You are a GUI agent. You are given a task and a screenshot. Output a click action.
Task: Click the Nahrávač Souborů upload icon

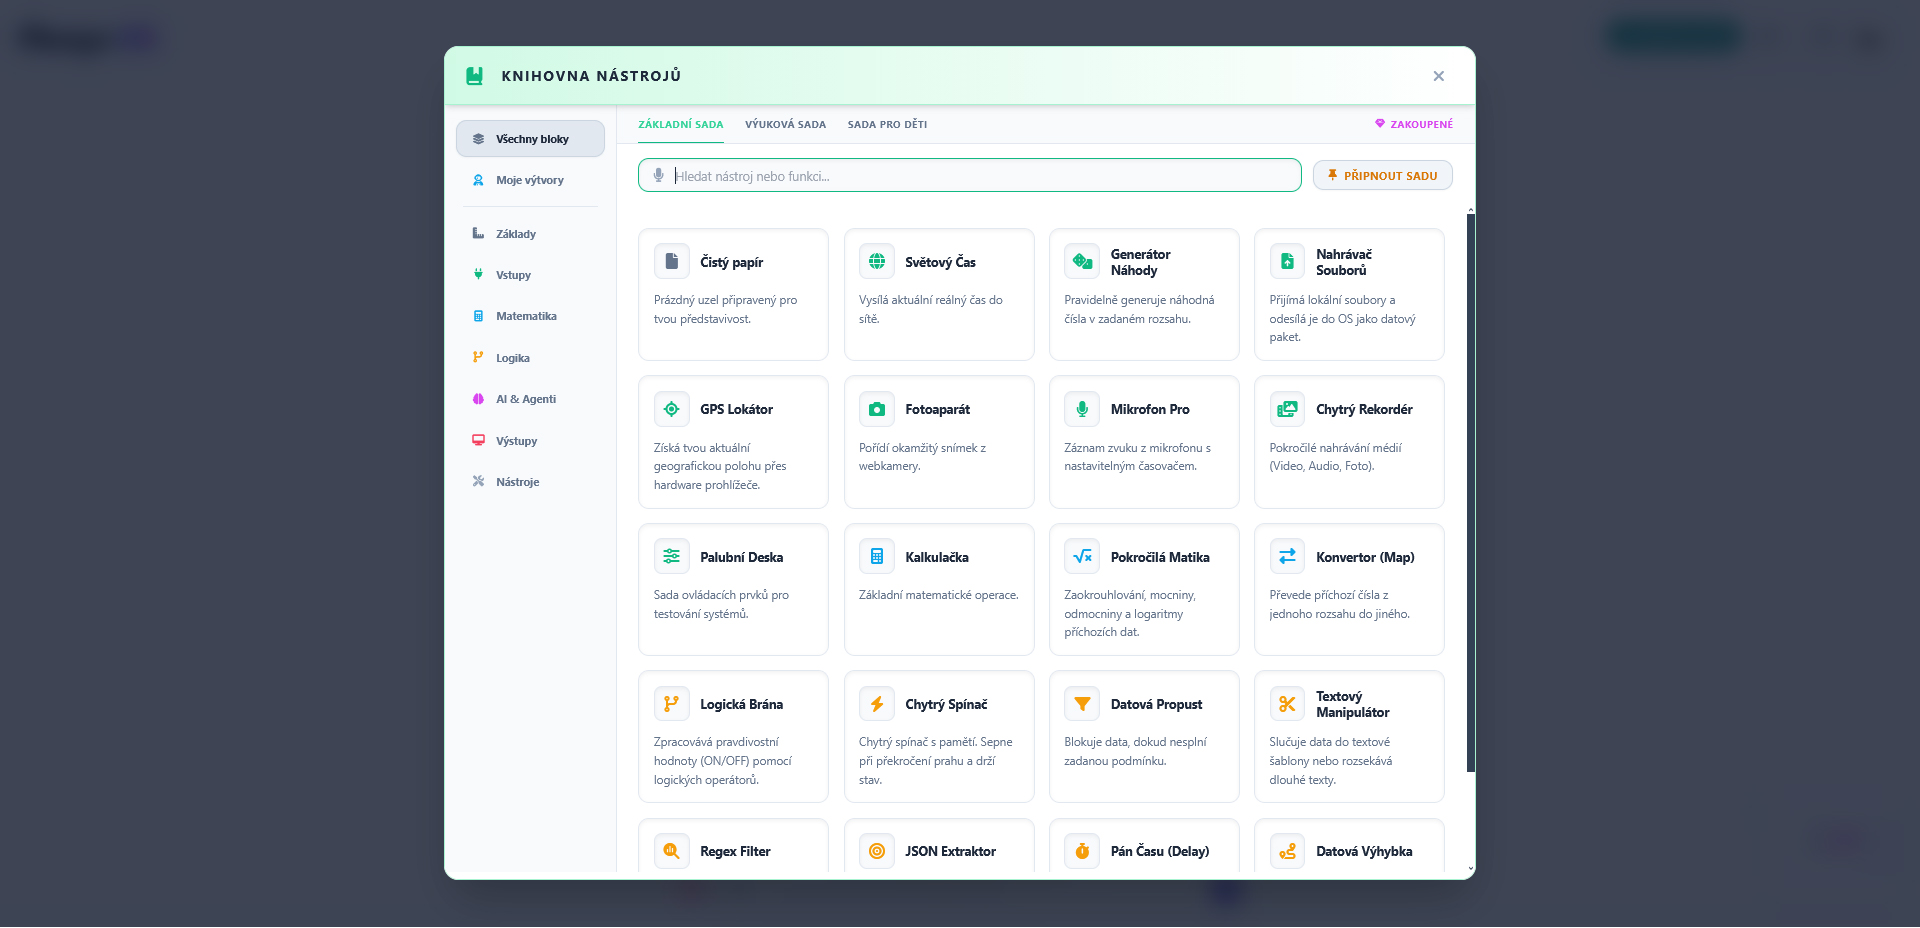(x=1287, y=262)
